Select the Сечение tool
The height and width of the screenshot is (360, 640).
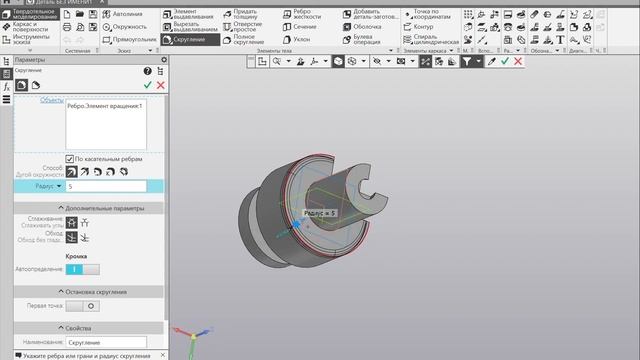(300, 27)
